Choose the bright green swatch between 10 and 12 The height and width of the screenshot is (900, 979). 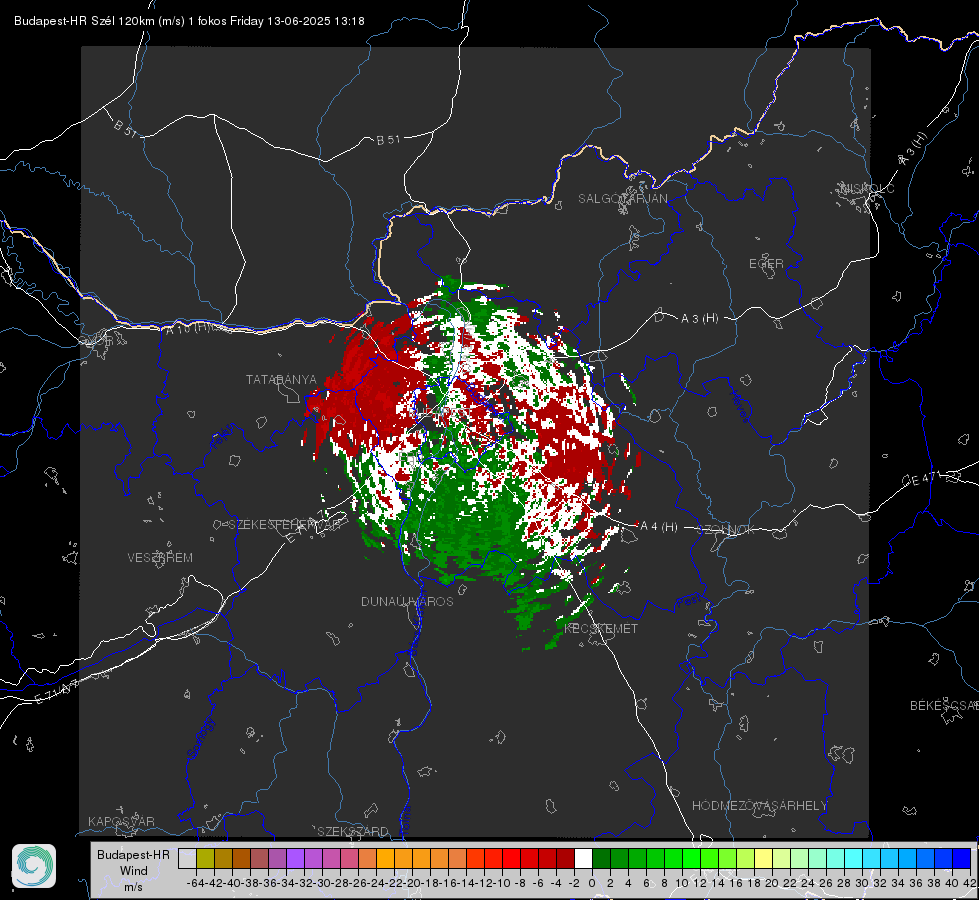691,858
